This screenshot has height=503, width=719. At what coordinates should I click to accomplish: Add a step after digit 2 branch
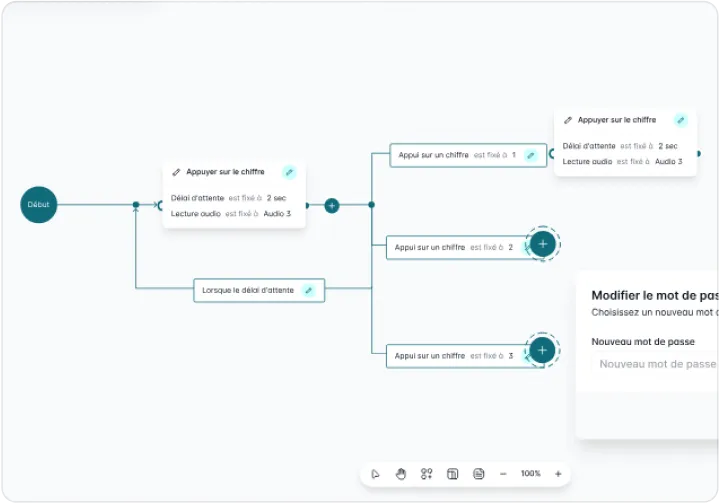(x=542, y=243)
